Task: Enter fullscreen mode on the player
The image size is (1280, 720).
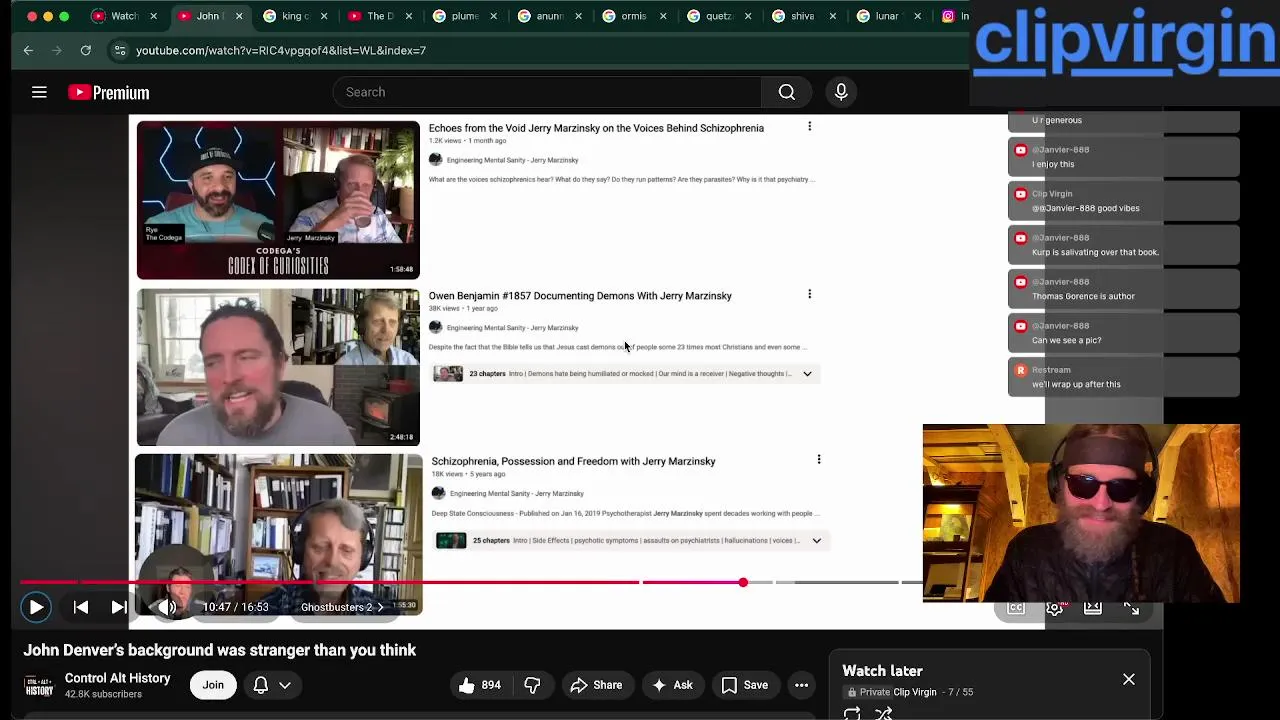Action: click(1131, 608)
